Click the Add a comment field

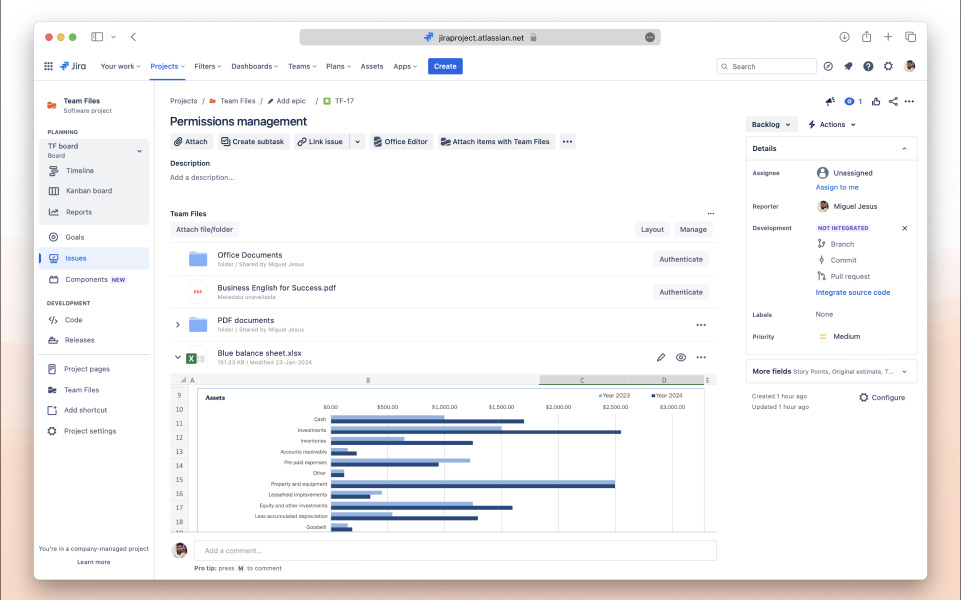coord(455,550)
